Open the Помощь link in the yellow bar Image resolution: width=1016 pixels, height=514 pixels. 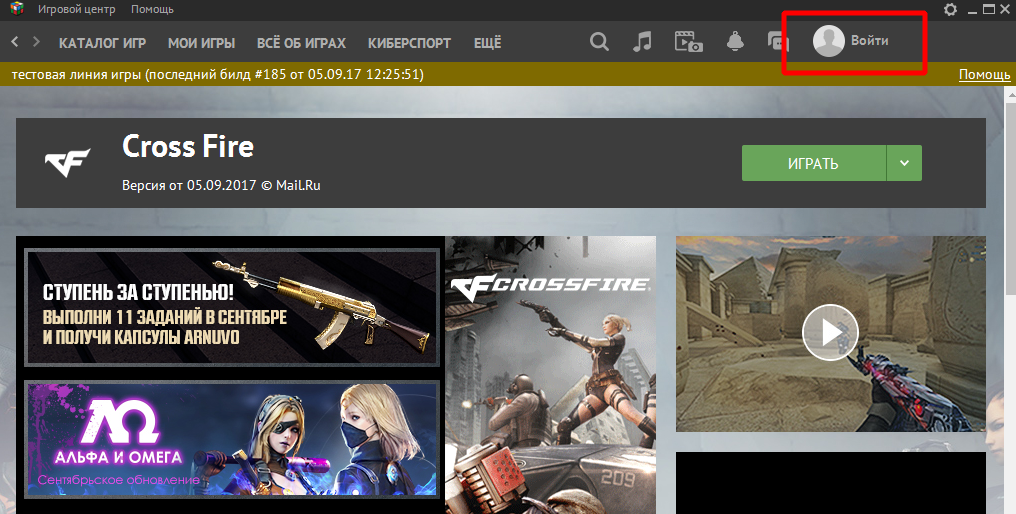(984, 75)
